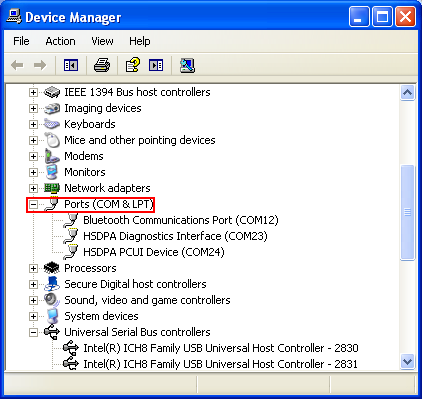
Task: Expand the Processors node
Action: (x=33, y=268)
